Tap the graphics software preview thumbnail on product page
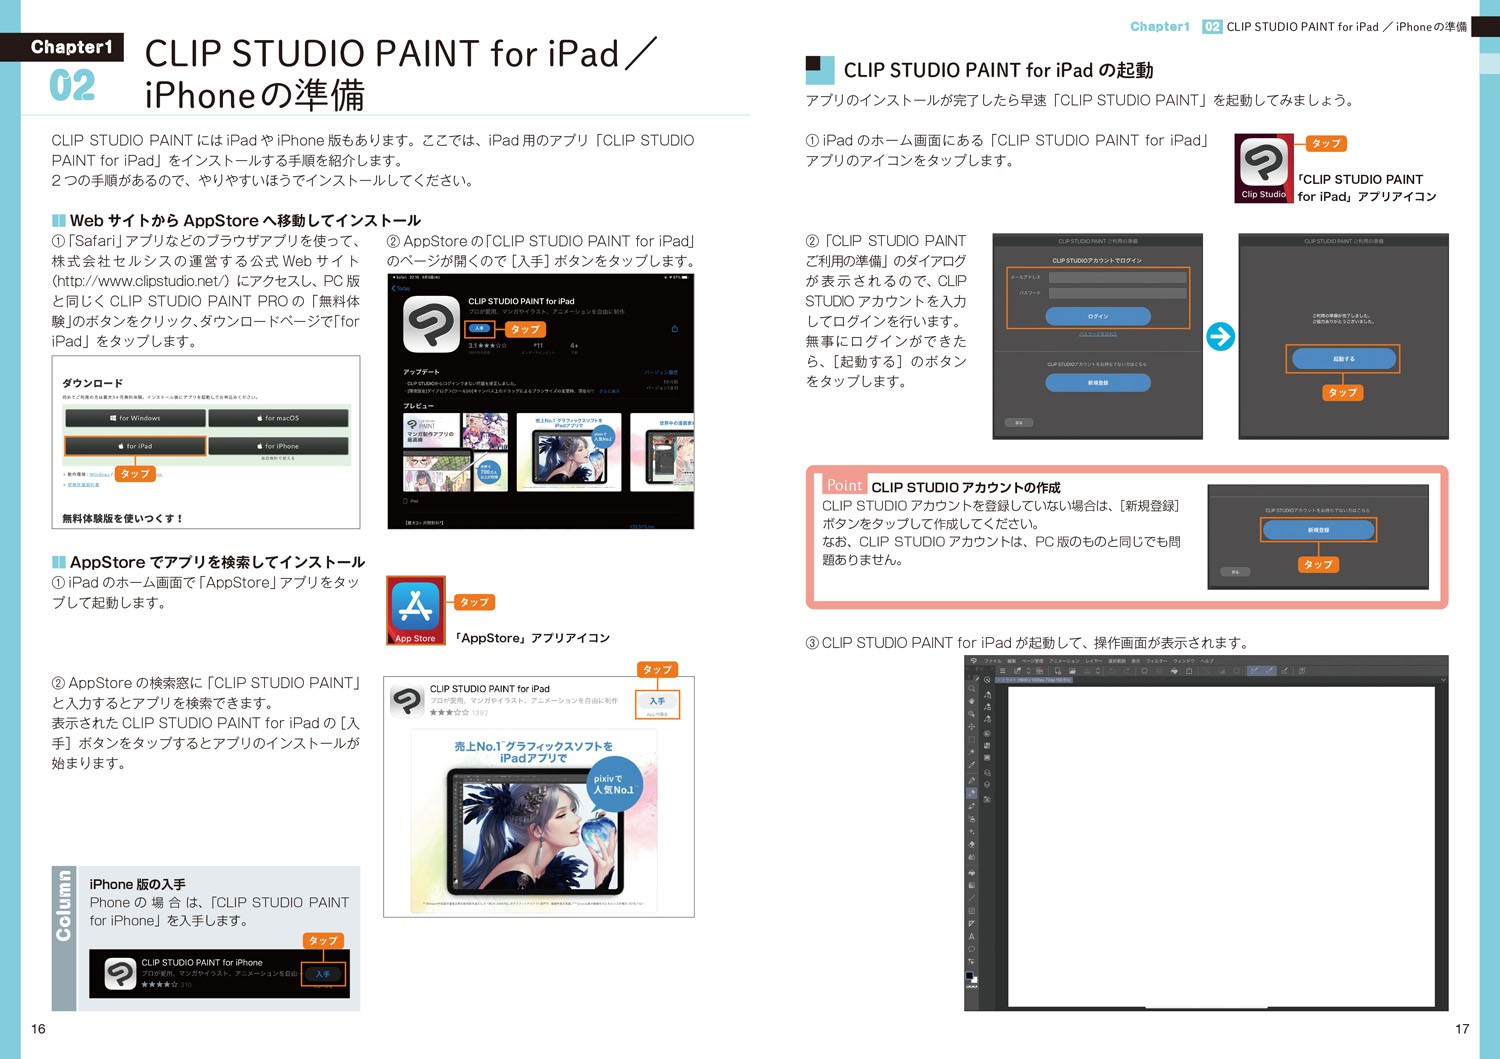 (x=568, y=452)
